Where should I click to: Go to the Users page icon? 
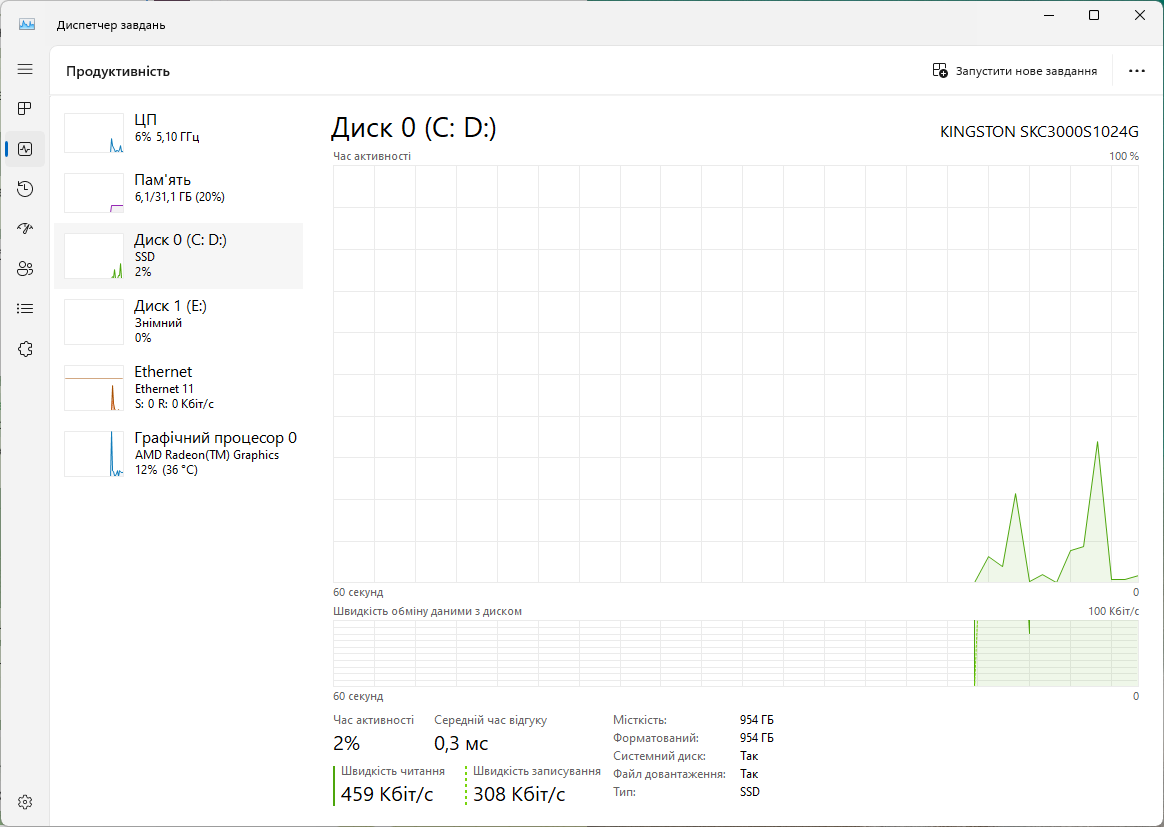pyautogui.click(x=25, y=268)
